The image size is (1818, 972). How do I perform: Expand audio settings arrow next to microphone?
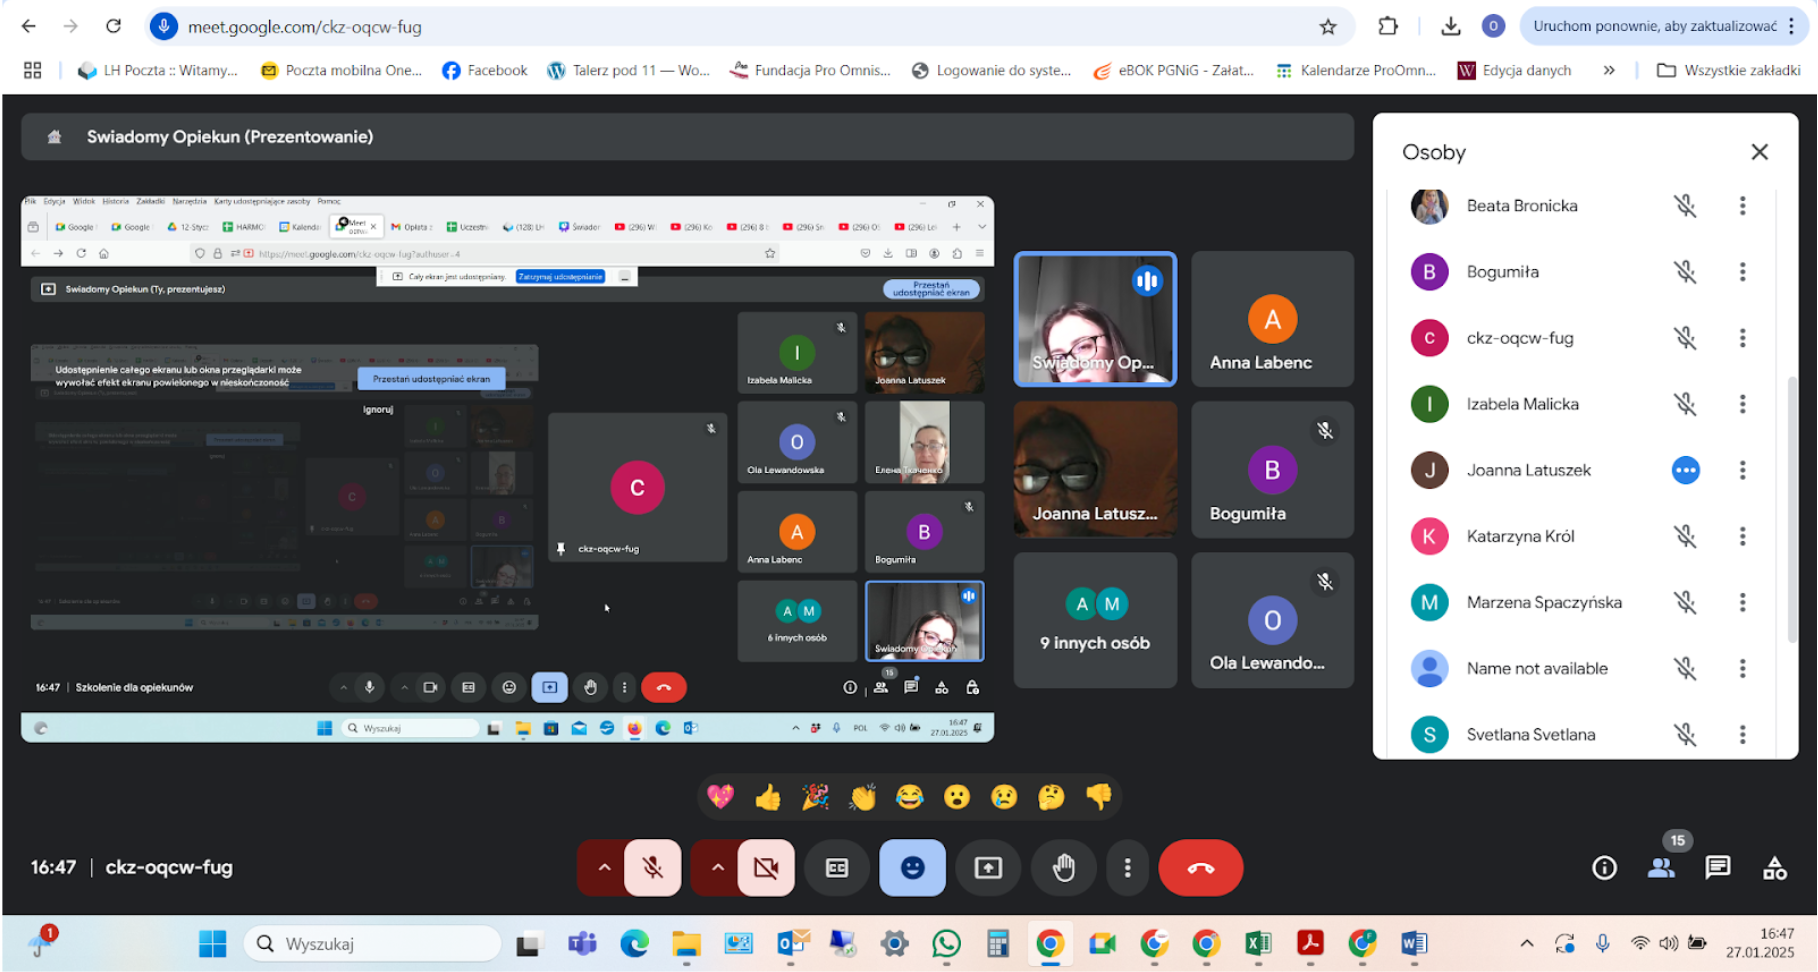(x=604, y=868)
